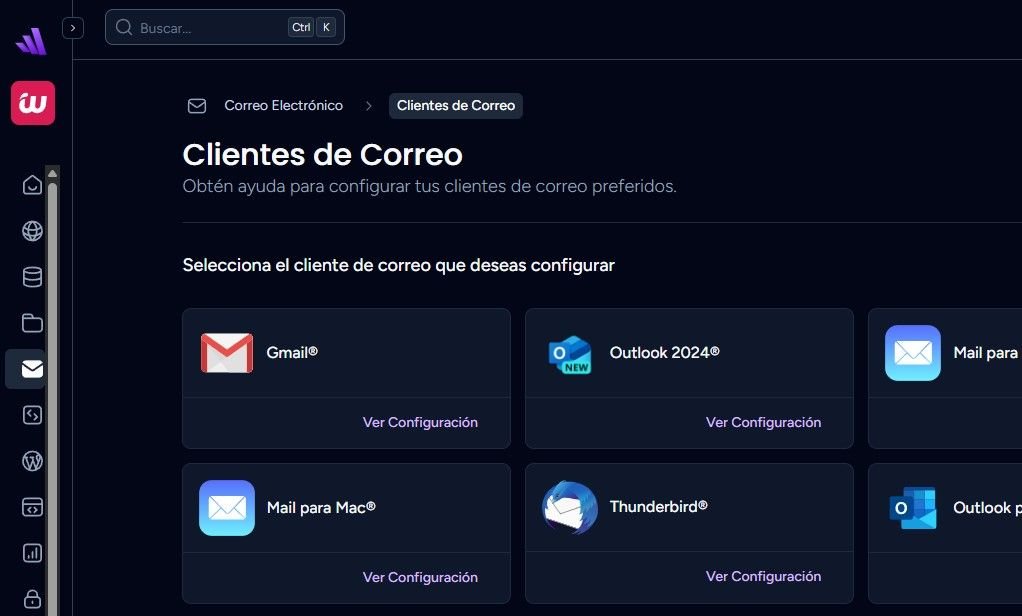This screenshot has height=616, width=1022.
Task: Open the code snippet icon in the sidebar
Action: [x=31, y=415]
